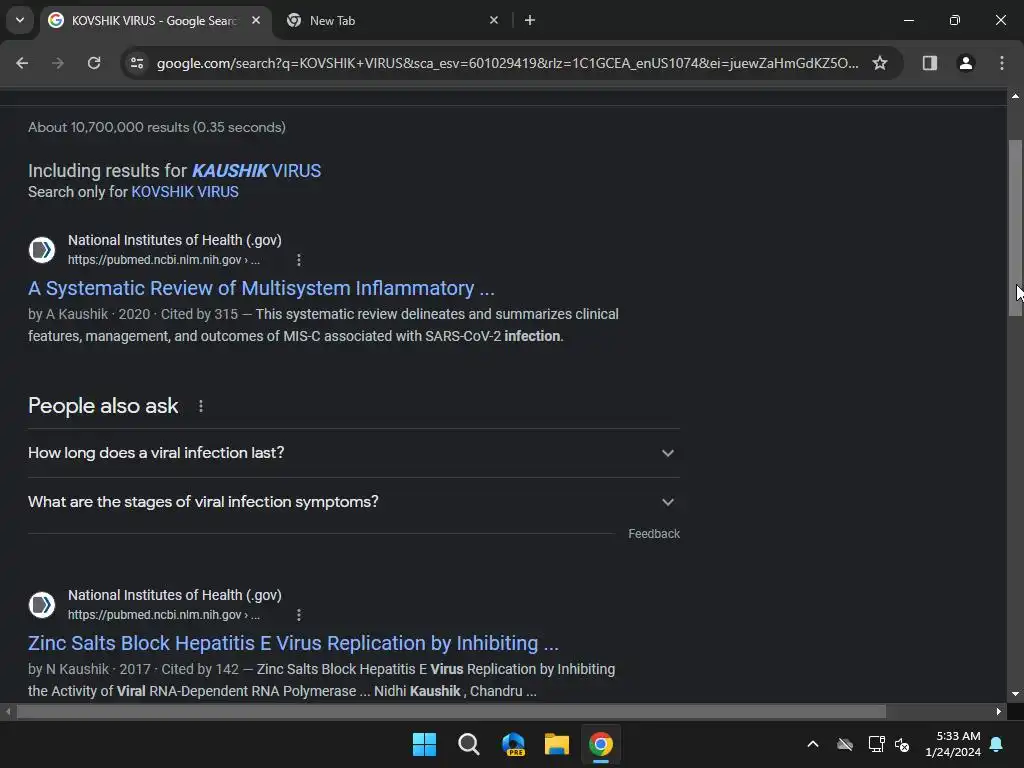
Task: Click the Zinc Salts result's pubmed.ncbi.nlm.nih.gov URL
Action: coord(163,615)
